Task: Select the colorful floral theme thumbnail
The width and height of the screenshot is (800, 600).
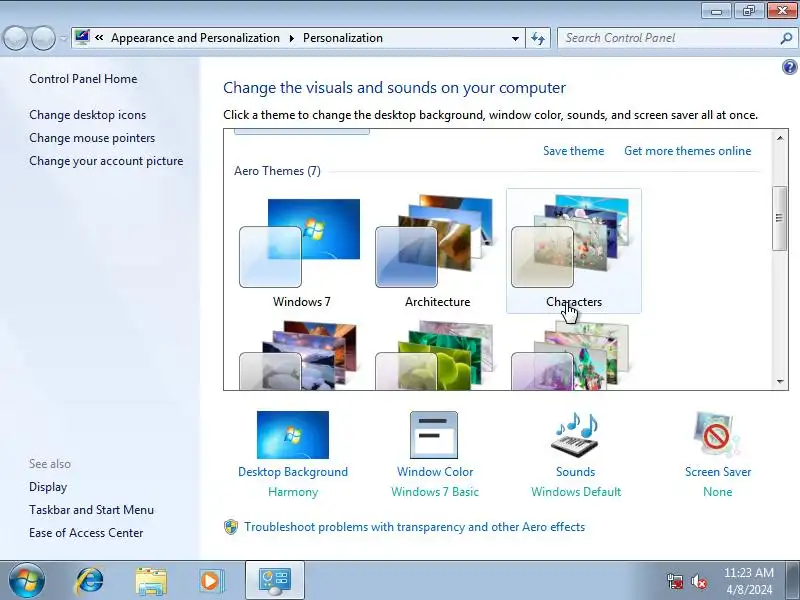Action: click(x=572, y=356)
